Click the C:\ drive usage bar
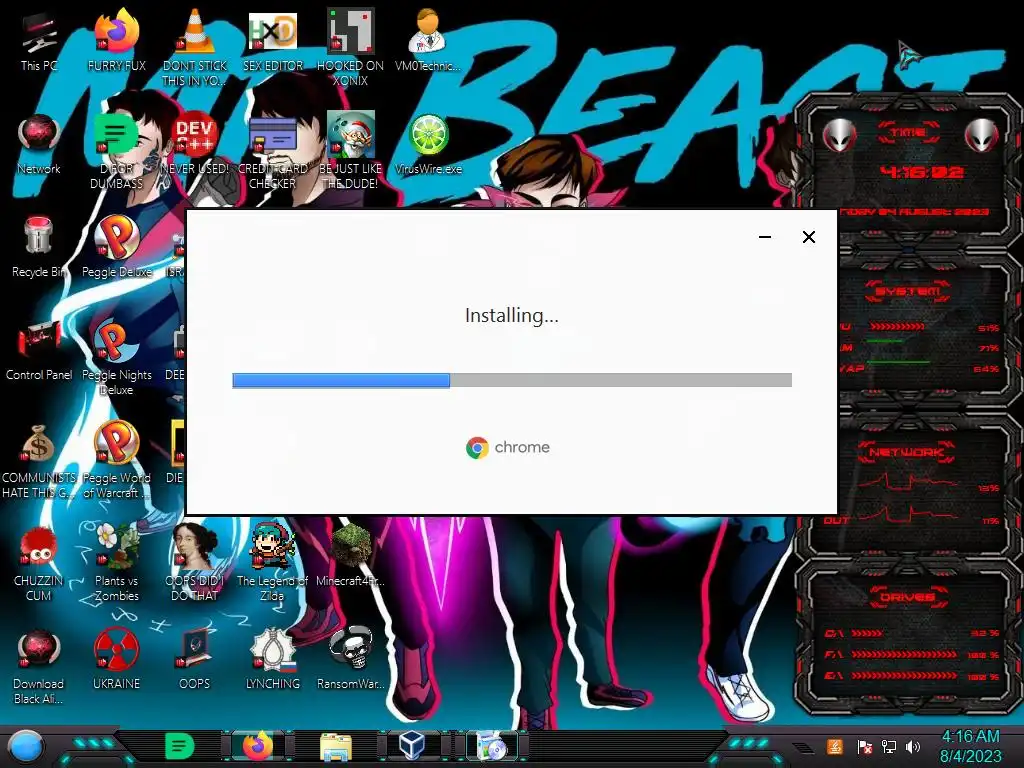Screen dimensions: 1024x768 pyautogui.click(x=867, y=633)
